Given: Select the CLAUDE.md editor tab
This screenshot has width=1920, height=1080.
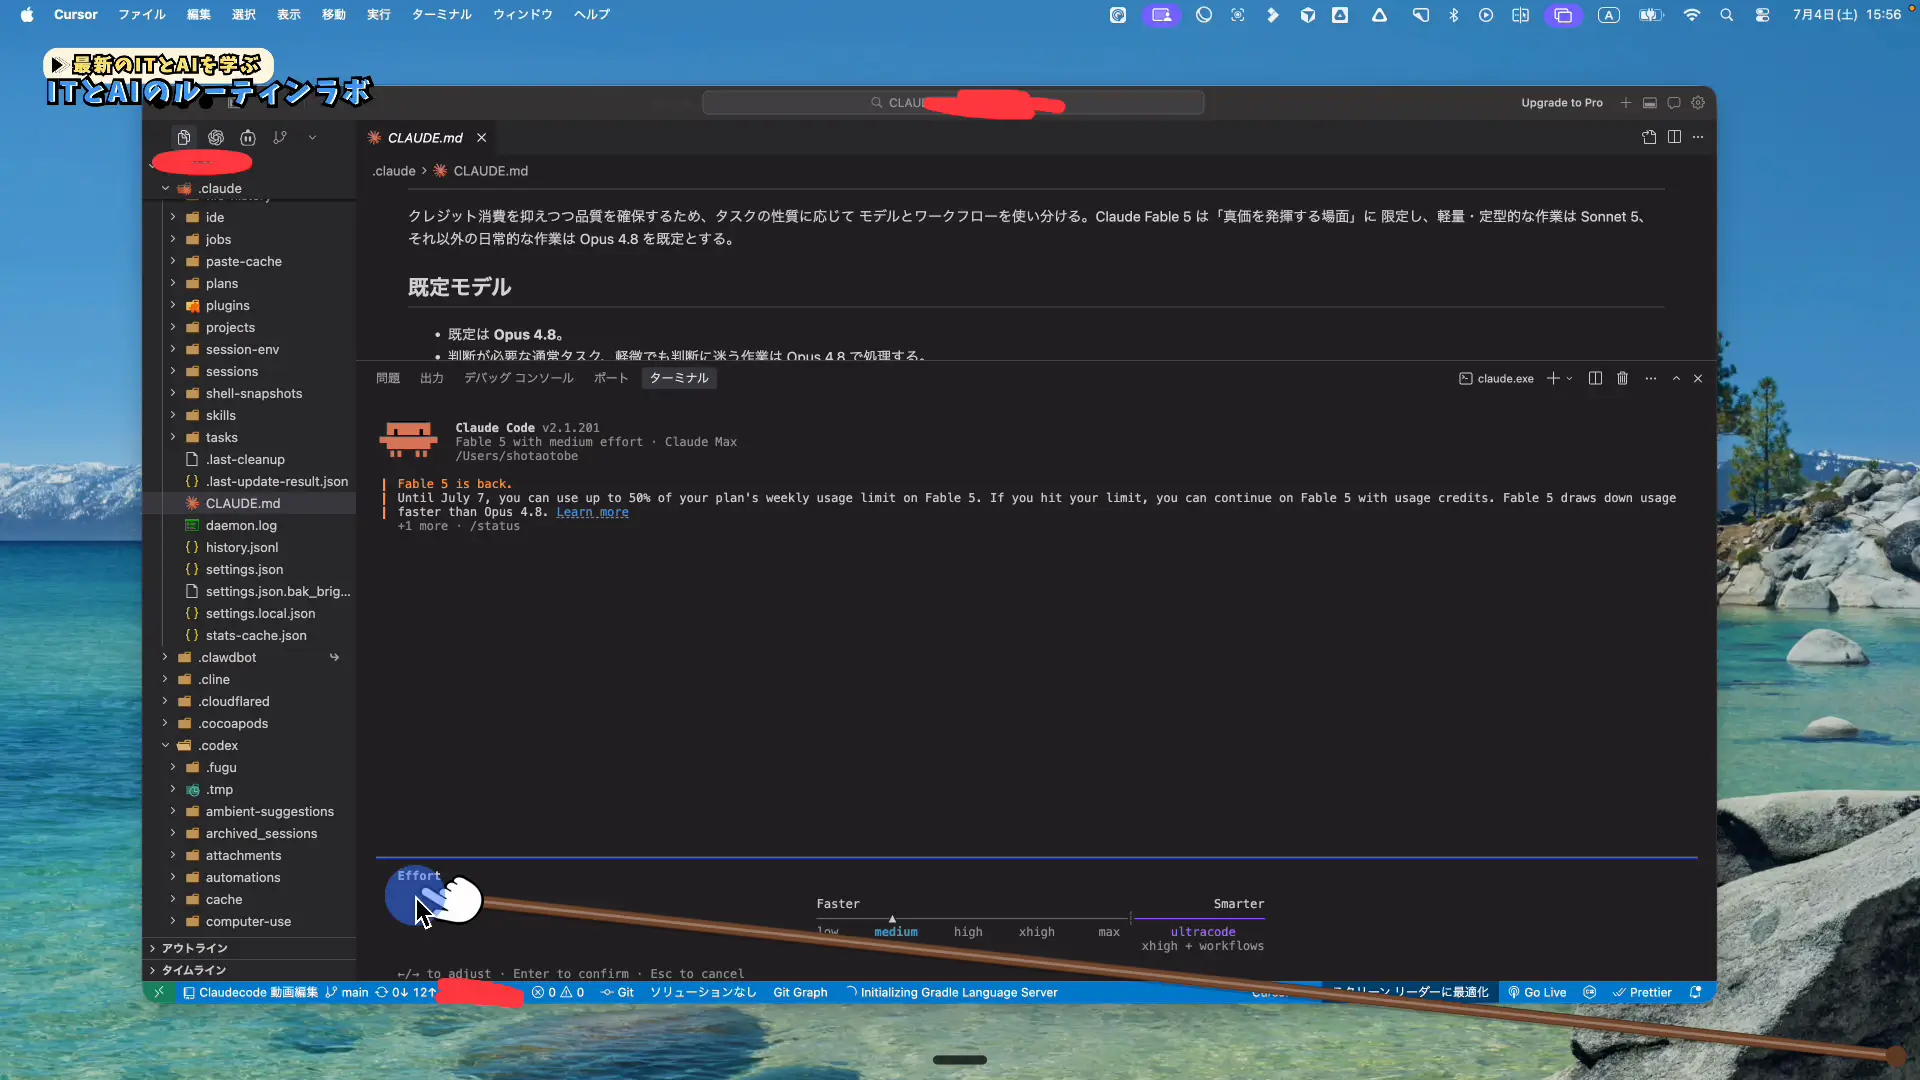Looking at the screenshot, I should (x=426, y=138).
